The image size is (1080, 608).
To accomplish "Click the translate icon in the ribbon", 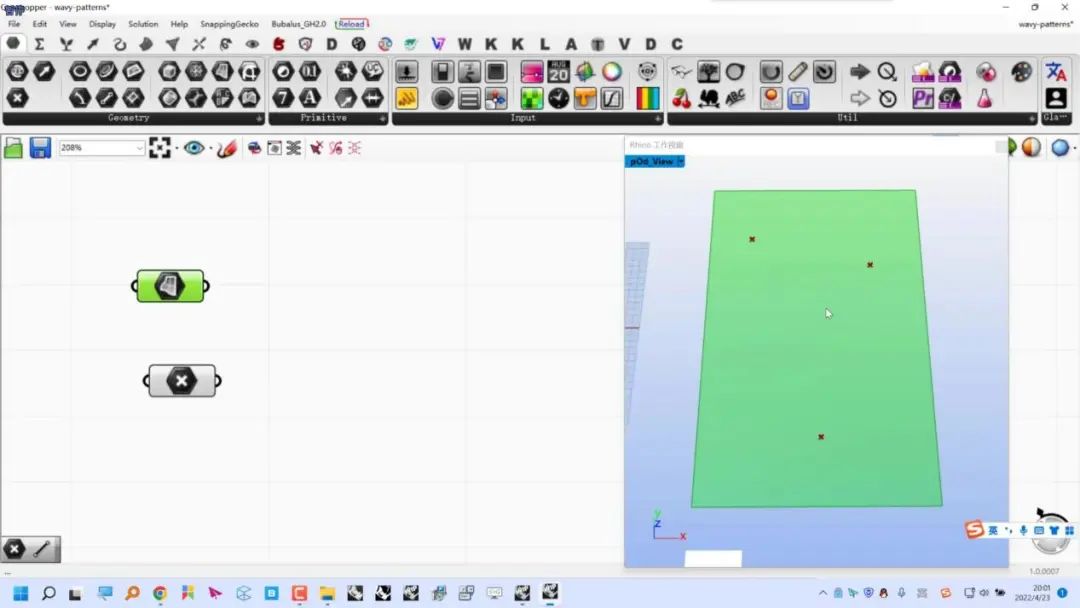I will (1055, 72).
